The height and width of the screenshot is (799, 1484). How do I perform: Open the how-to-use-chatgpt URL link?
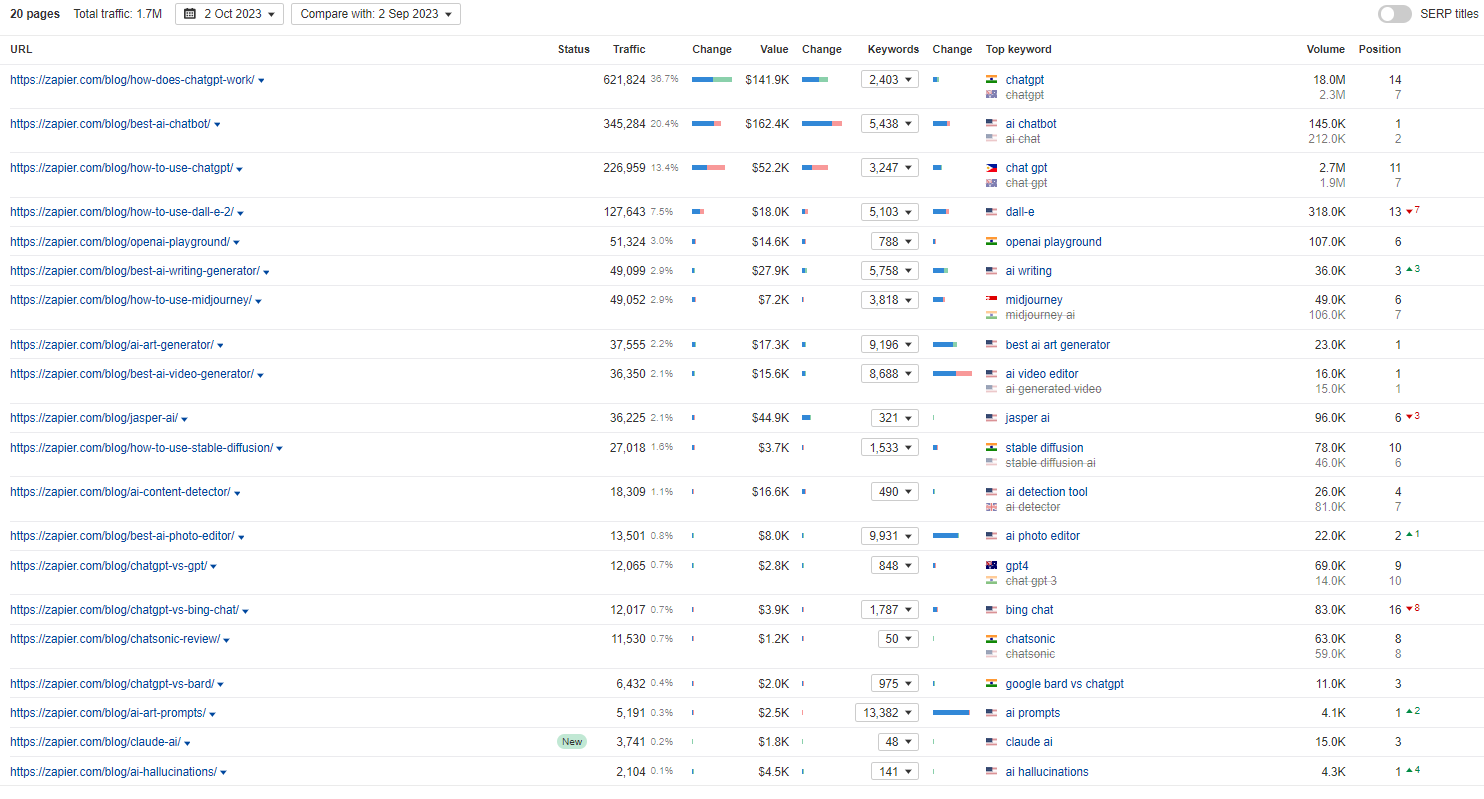(121, 168)
